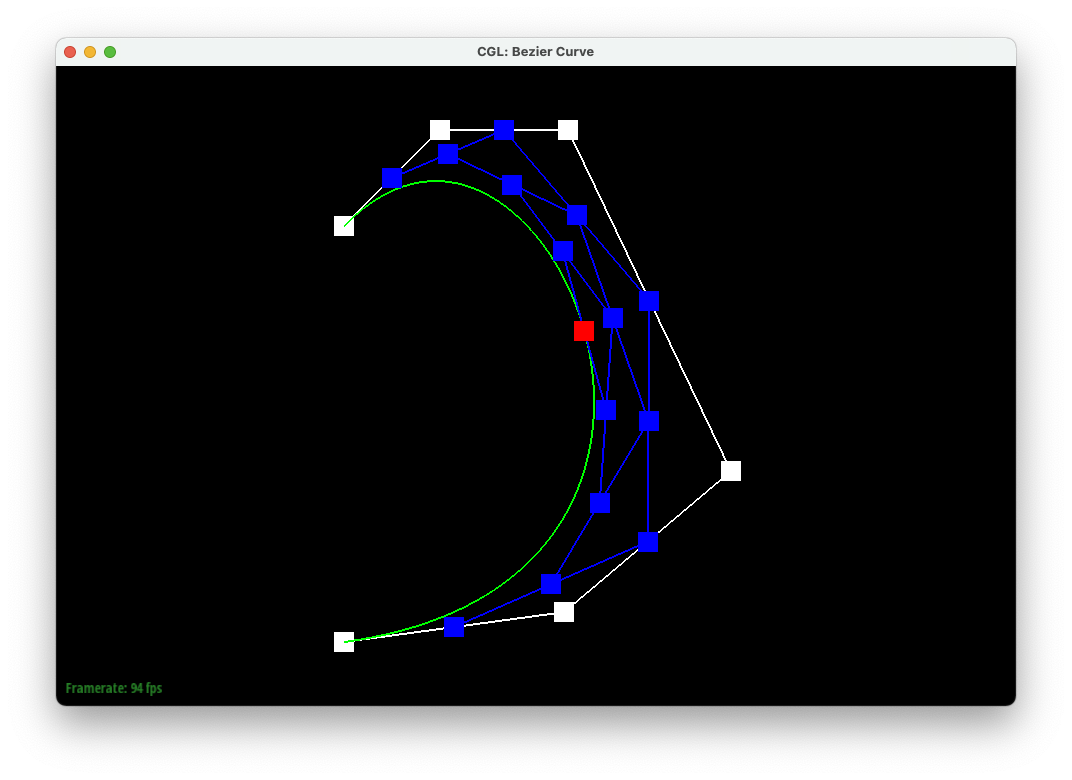Close the Bezier Curve window
The width and height of the screenshot is (1072, 780).
pyautogui.click(x=70, y=52)
